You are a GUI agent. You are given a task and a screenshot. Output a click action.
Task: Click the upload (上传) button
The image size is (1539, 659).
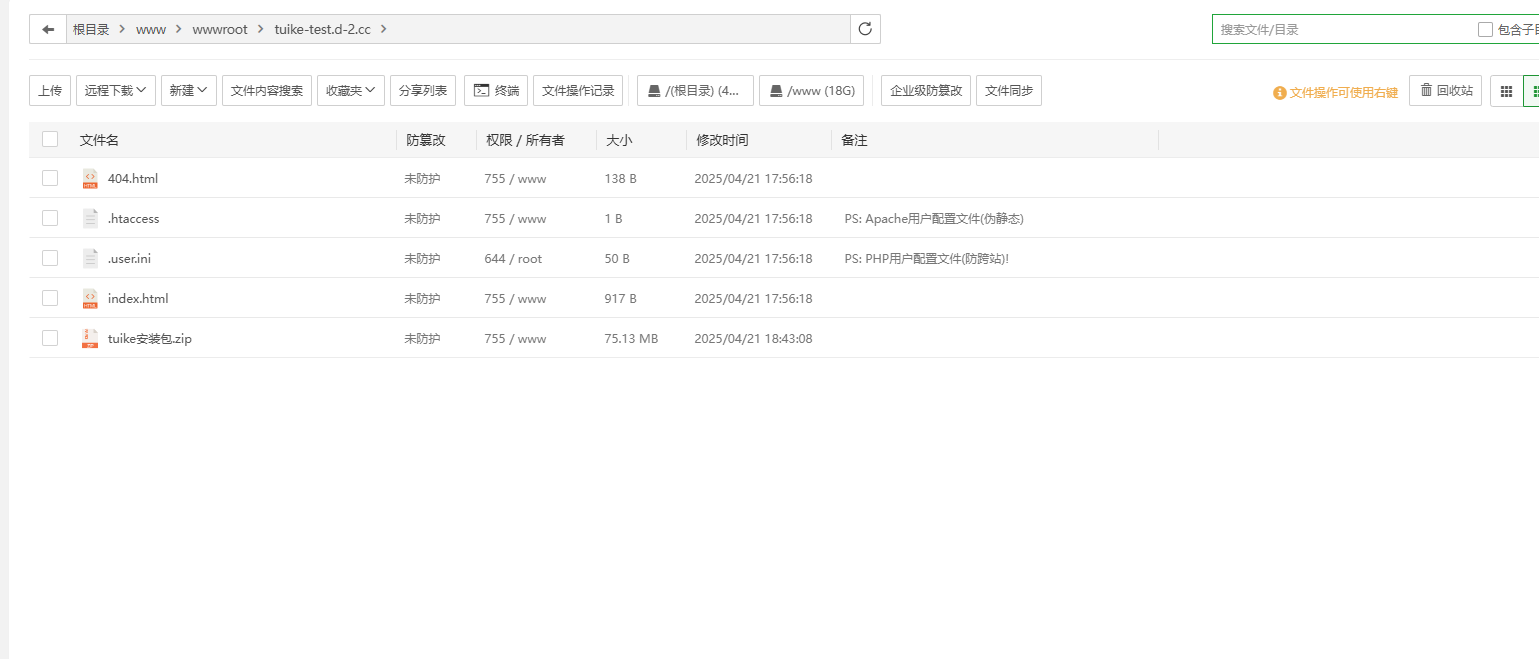[50, 91]
